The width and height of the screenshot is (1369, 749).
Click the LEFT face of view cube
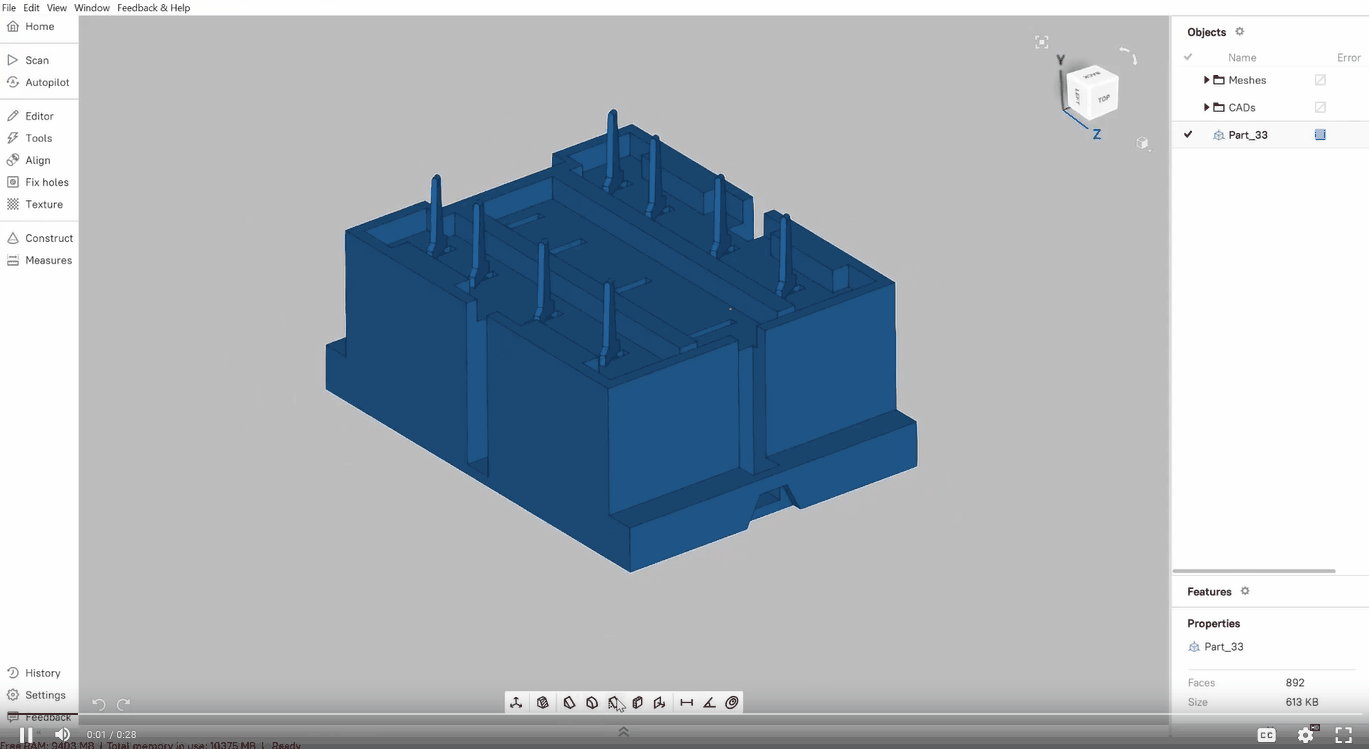[x=1077, y=96]
